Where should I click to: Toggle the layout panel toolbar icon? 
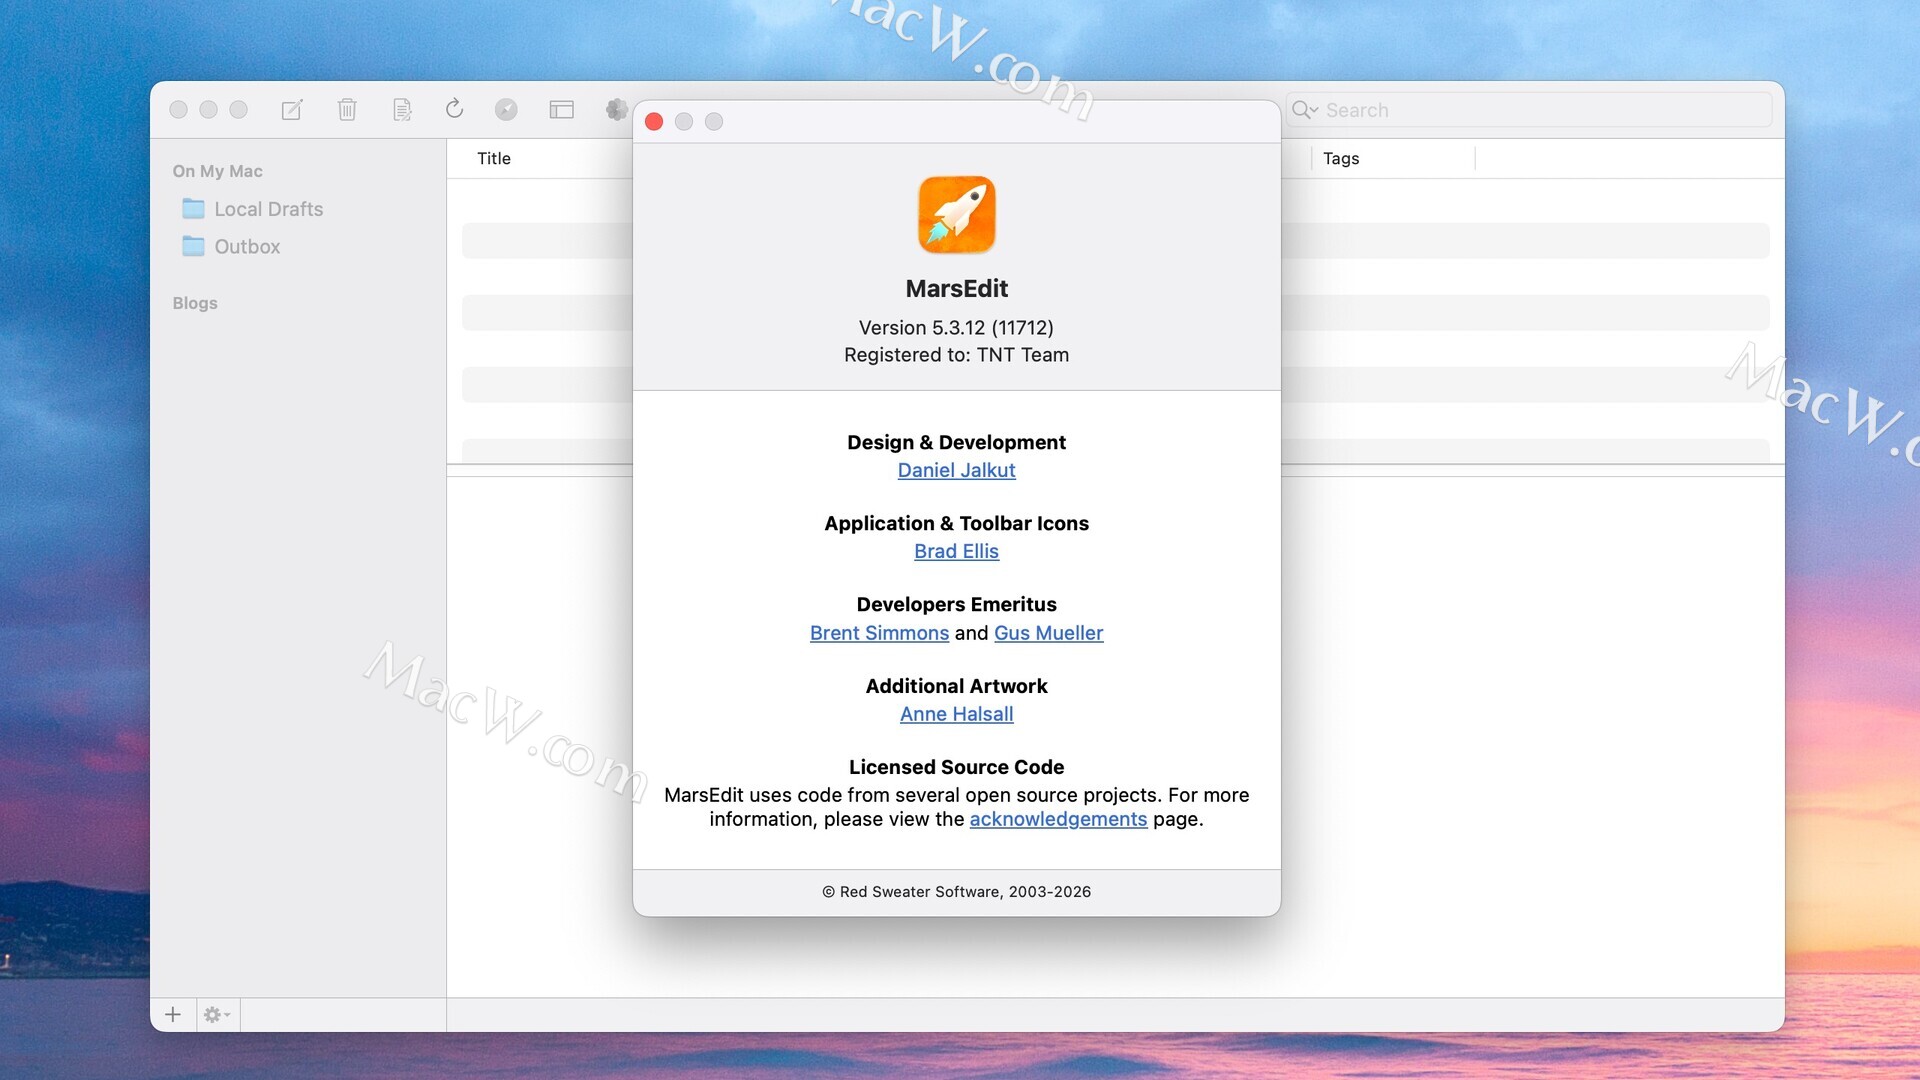point(561,110)
